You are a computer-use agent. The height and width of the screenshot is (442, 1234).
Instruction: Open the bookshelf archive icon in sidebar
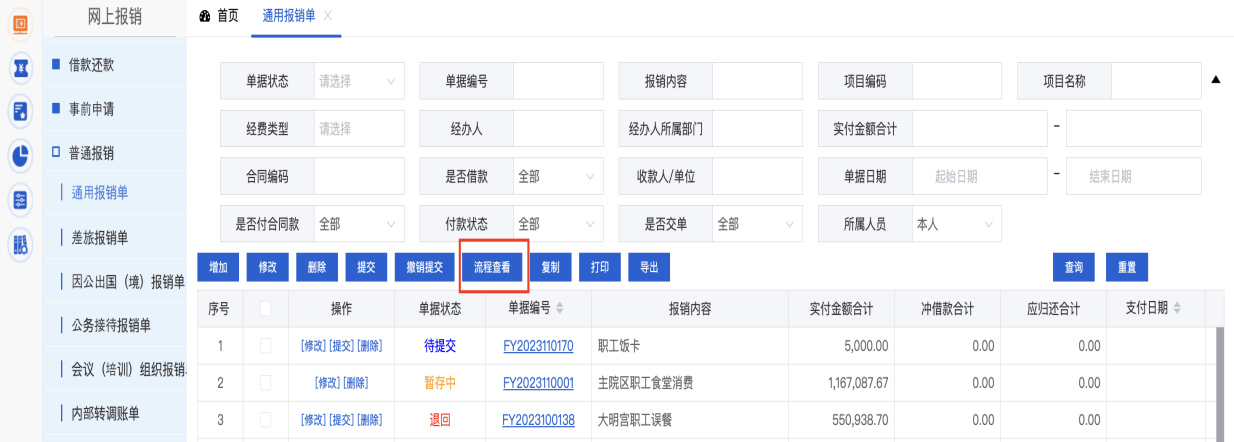click(20, 243)
